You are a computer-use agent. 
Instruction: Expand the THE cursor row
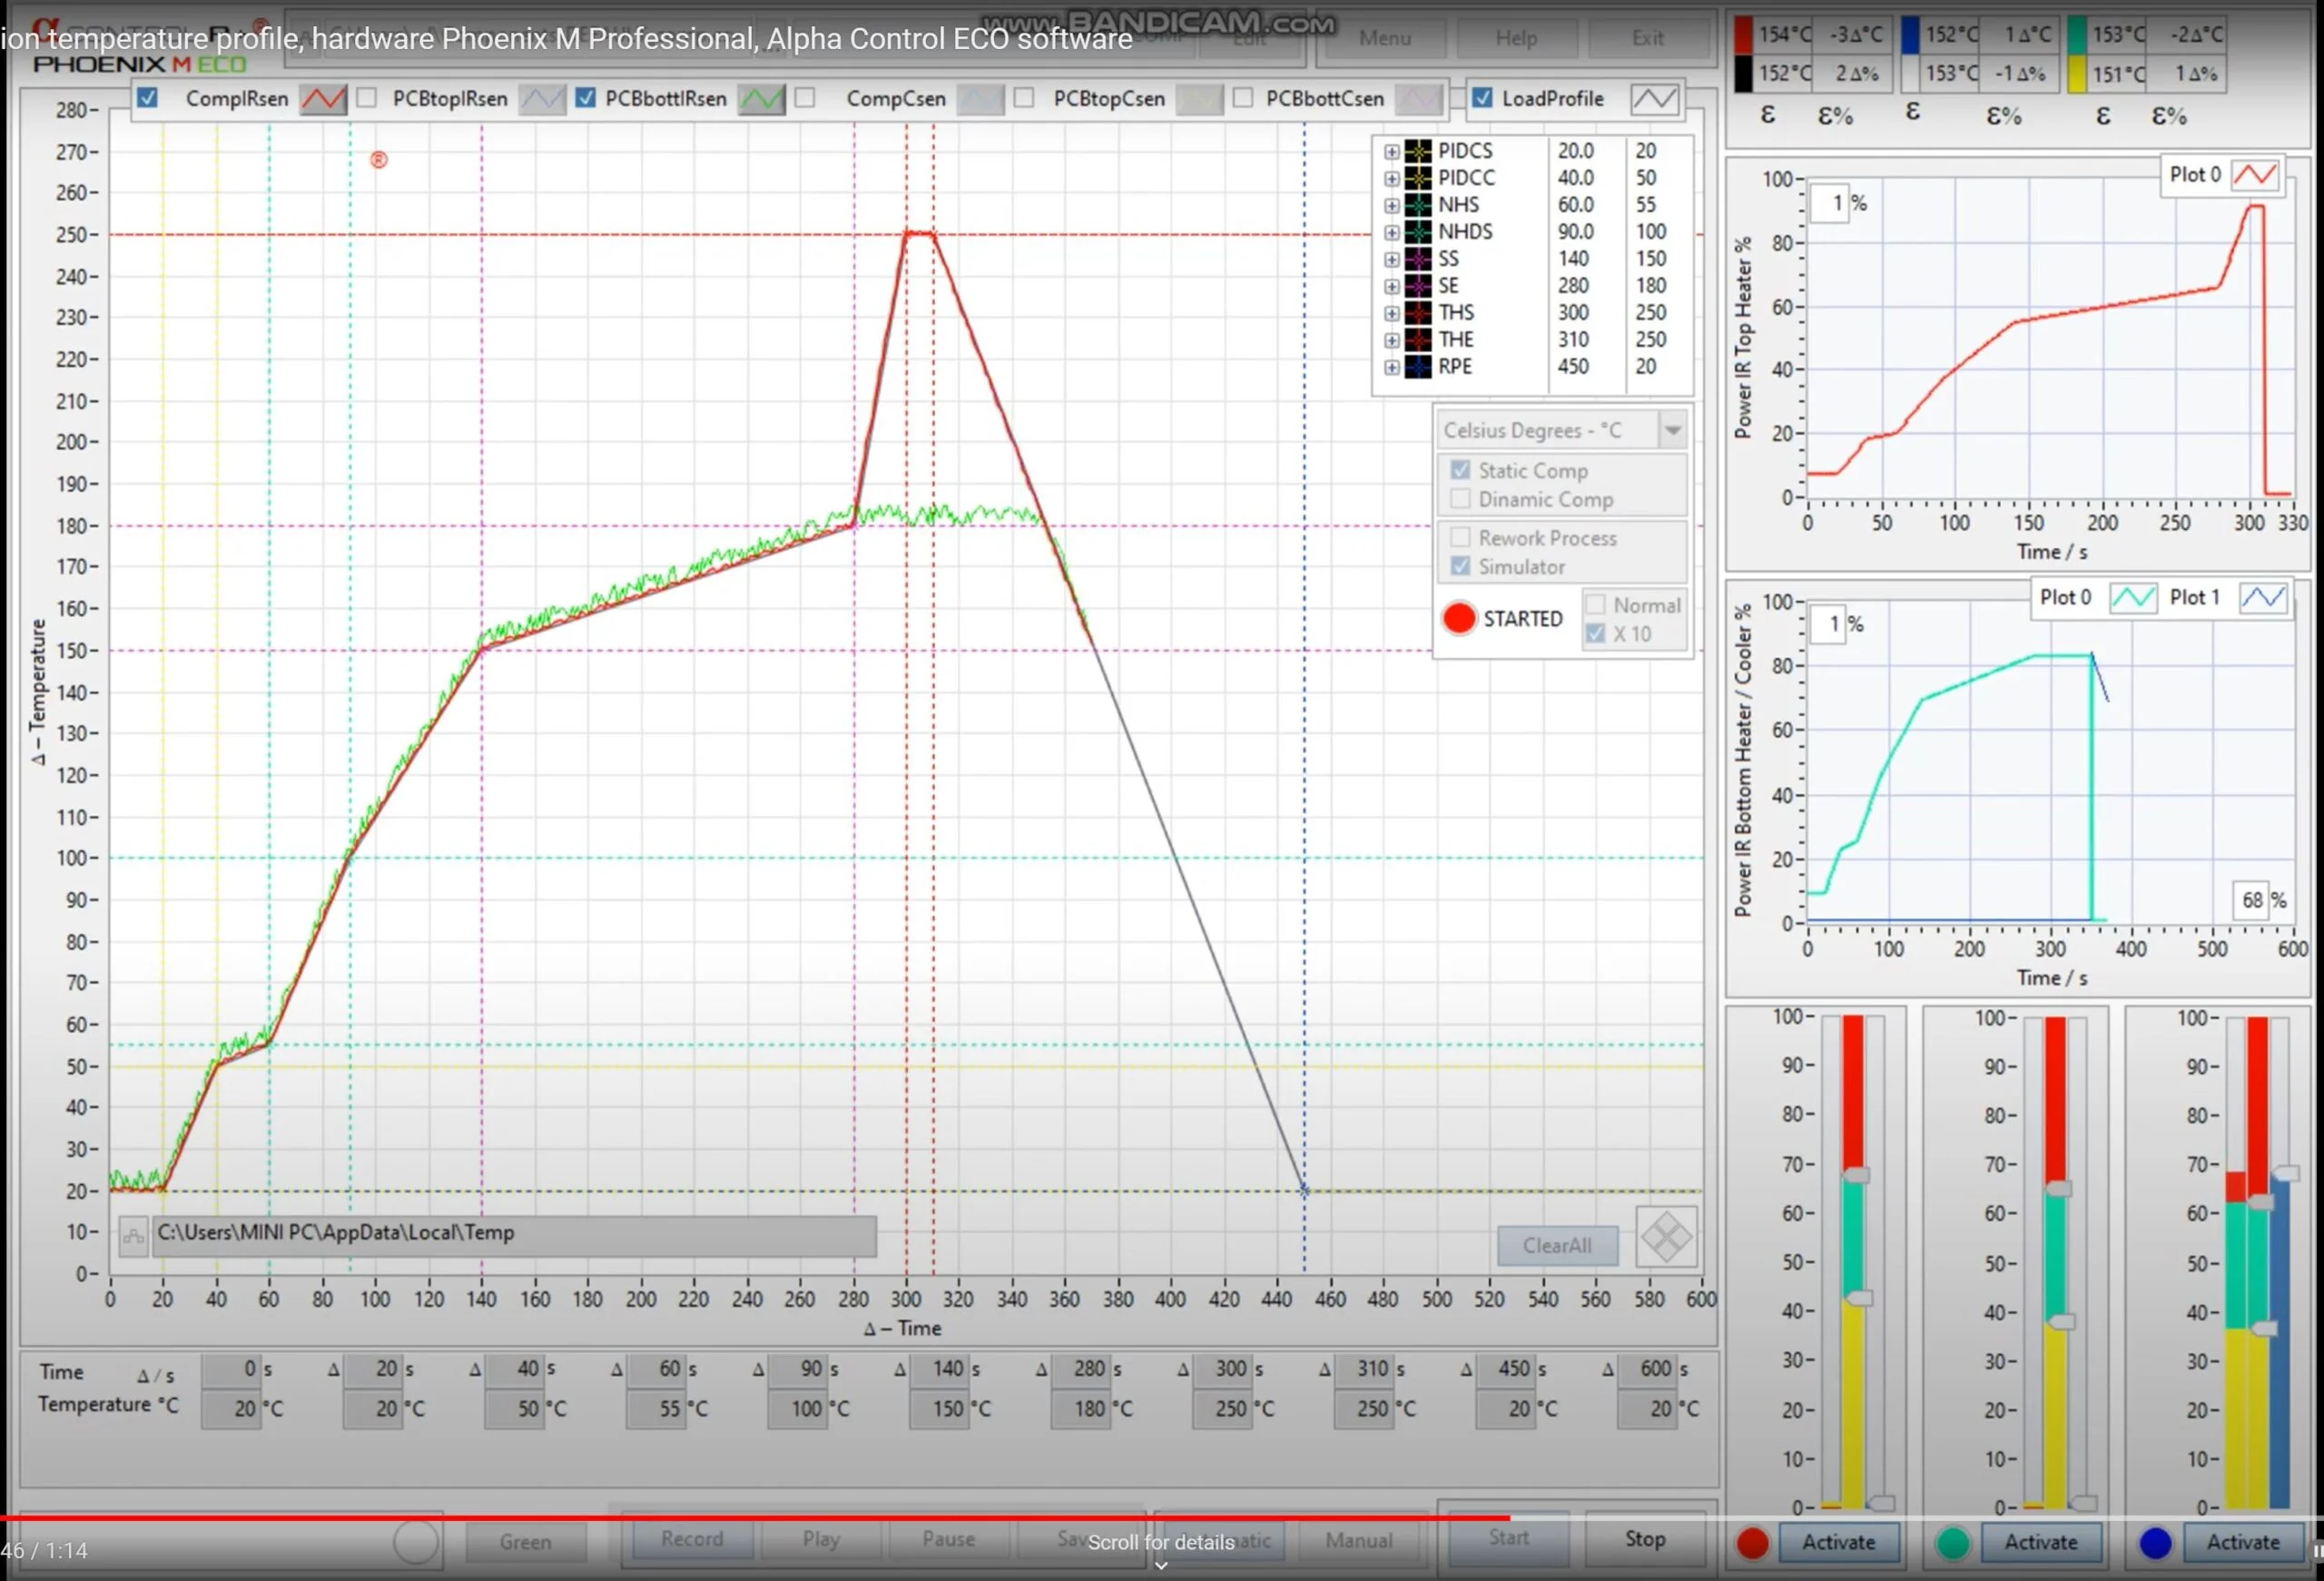(x=1391, y=341)
